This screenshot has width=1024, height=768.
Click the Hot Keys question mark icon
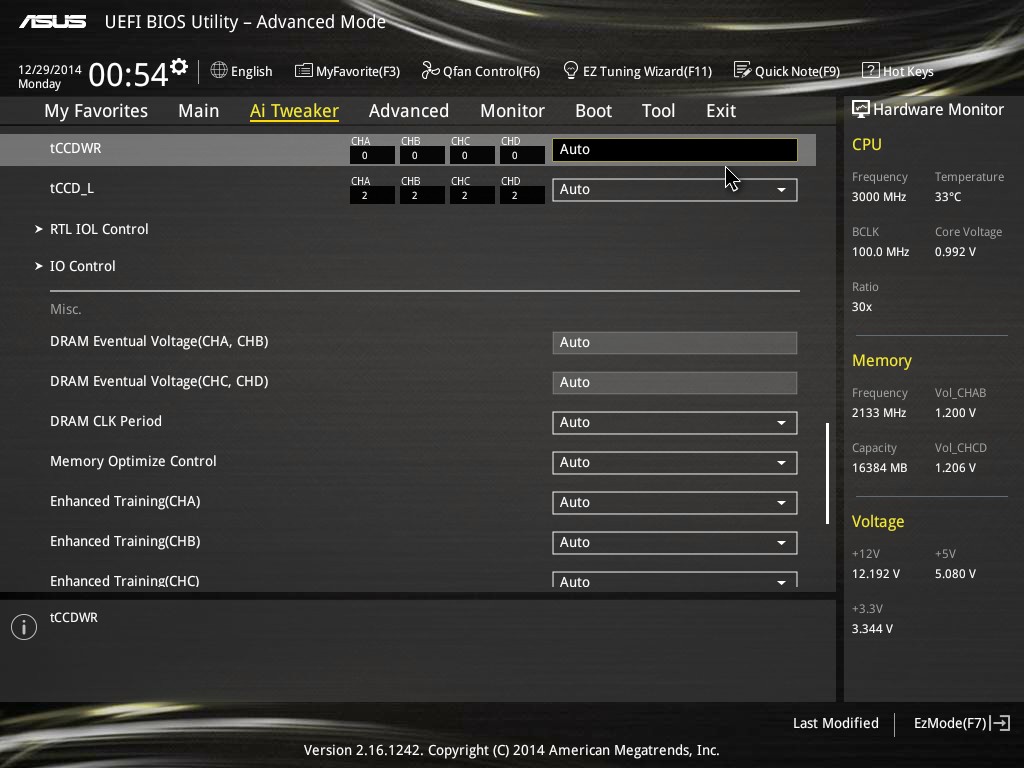click(x=871, y=70)
